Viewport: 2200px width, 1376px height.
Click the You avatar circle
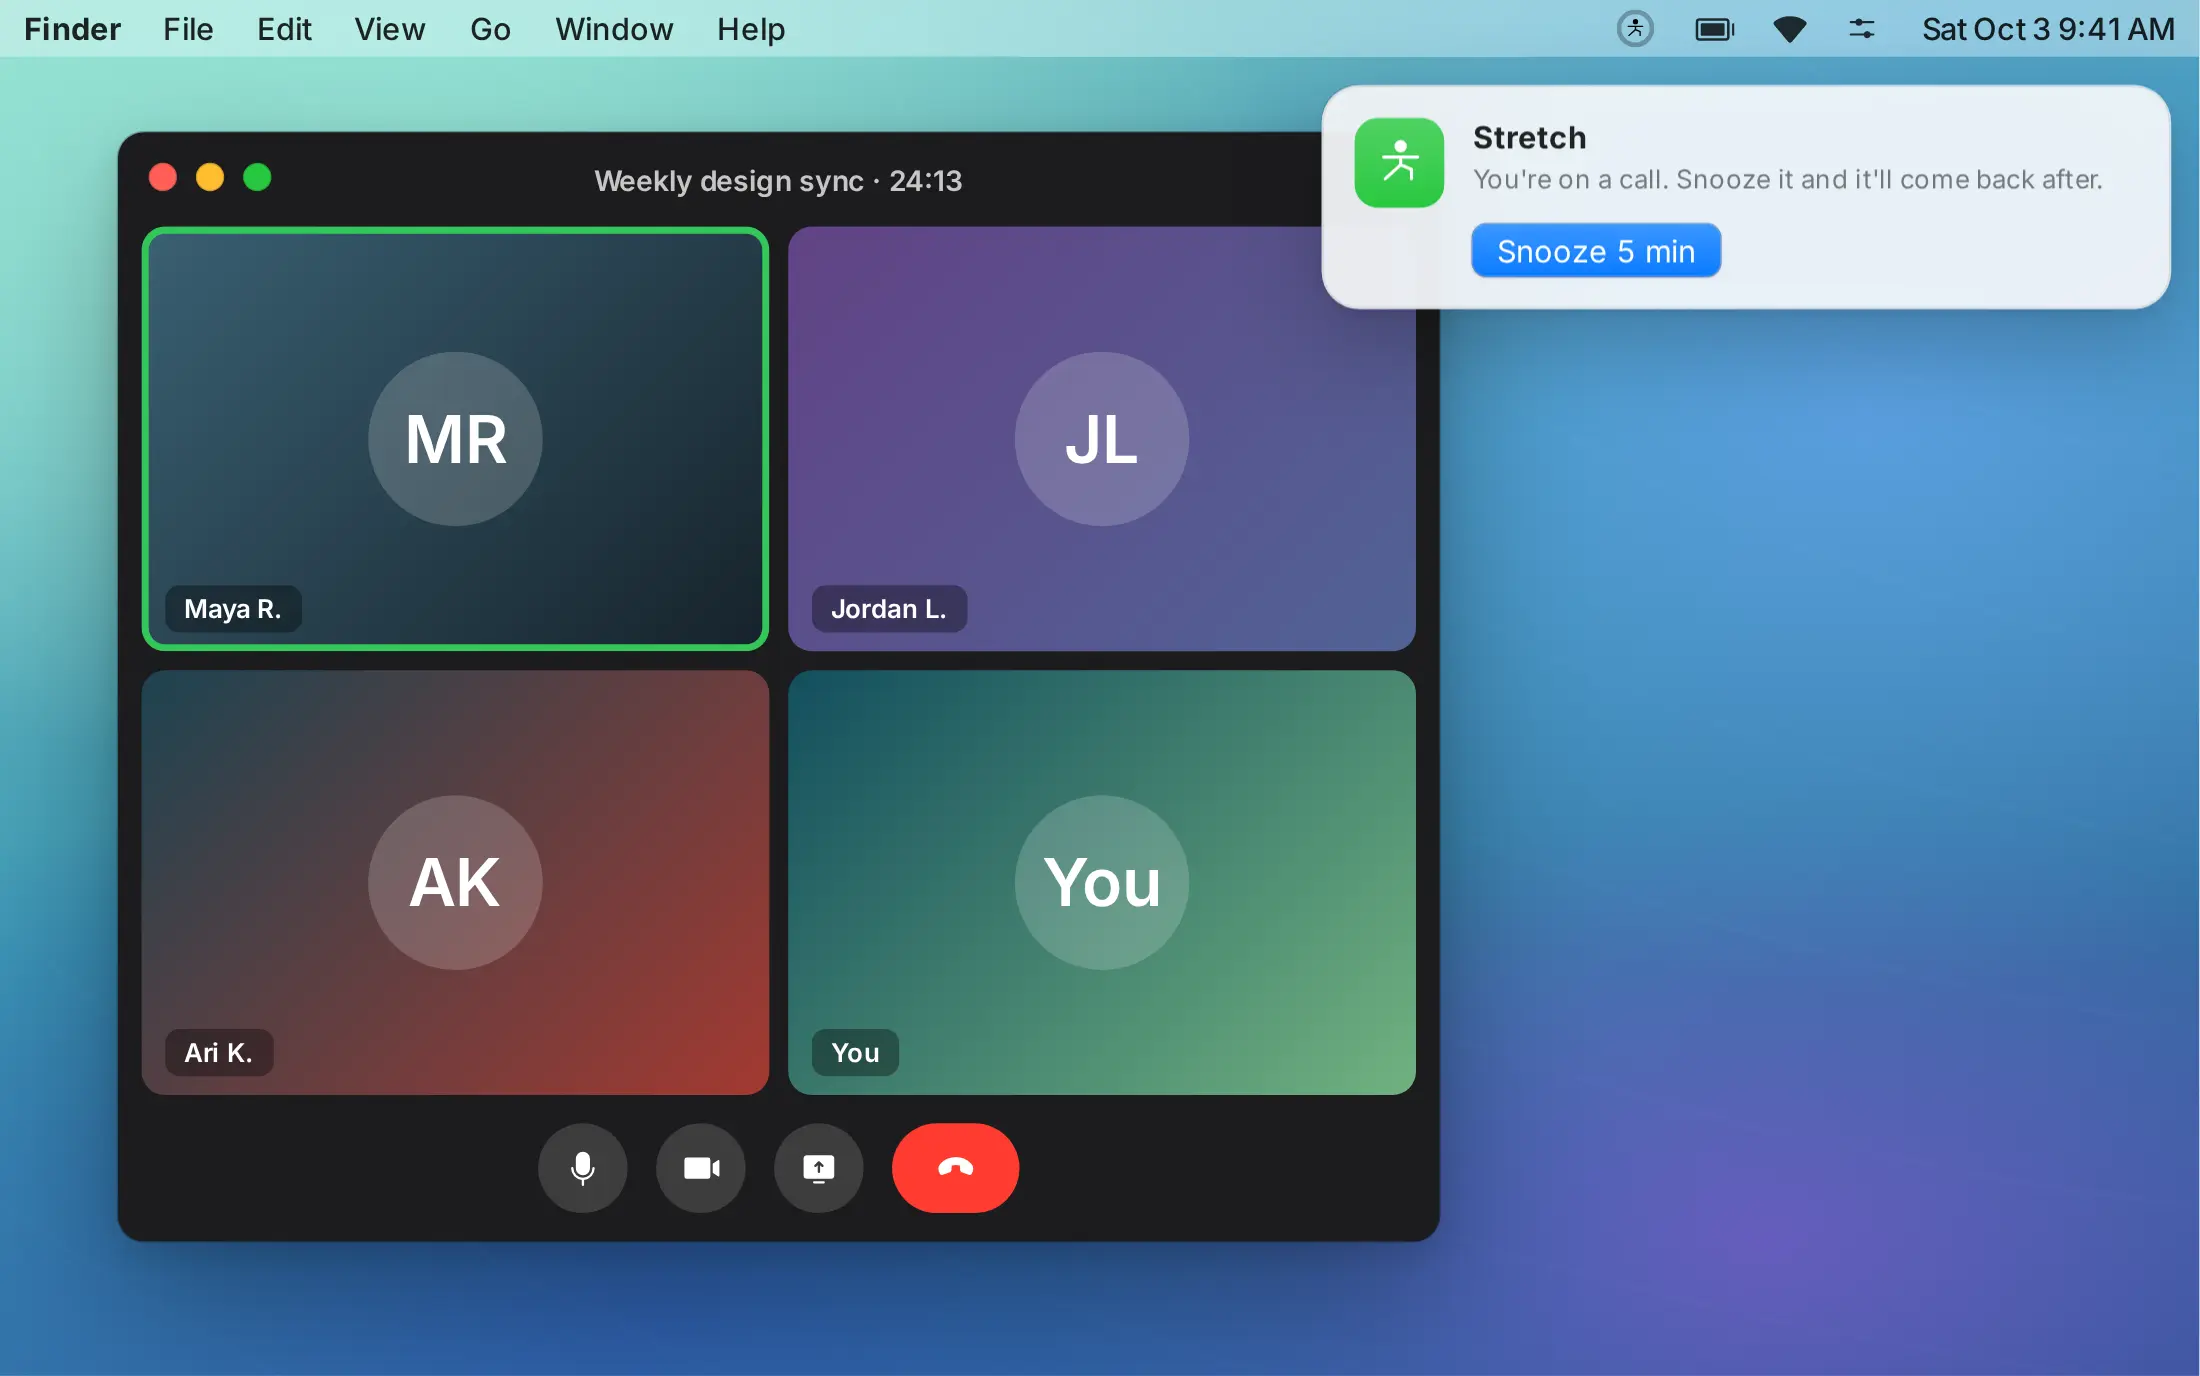click(x=1101, y=882)
